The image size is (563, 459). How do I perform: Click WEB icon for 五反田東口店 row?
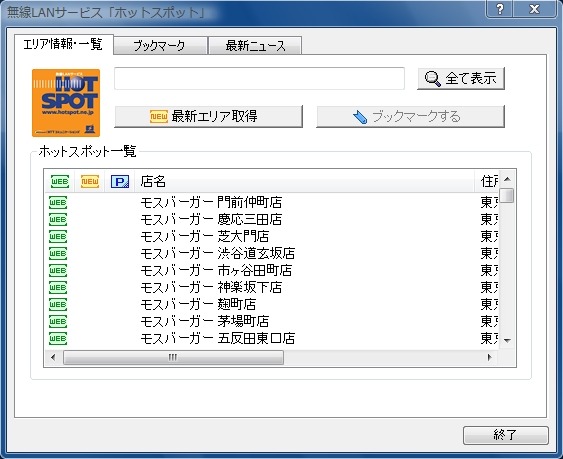pos(58,338)
